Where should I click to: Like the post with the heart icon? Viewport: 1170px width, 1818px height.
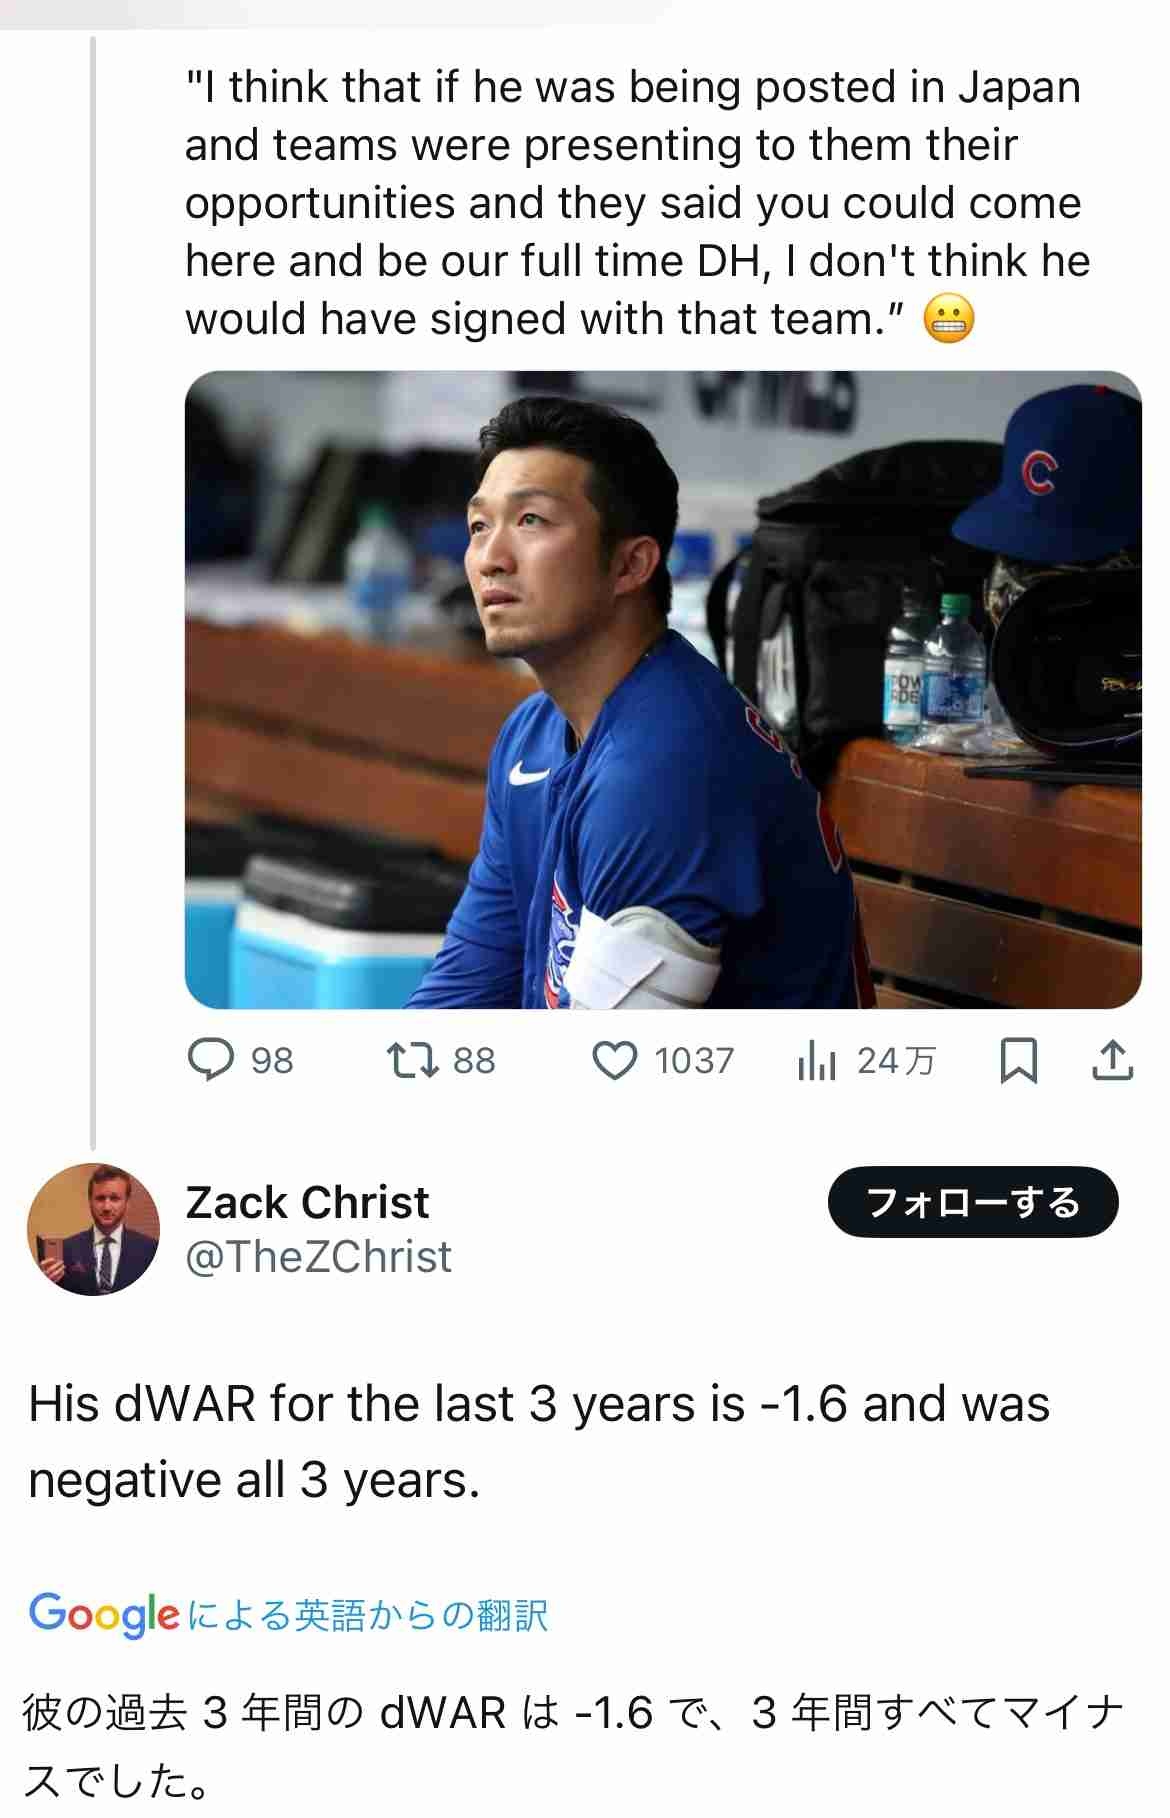(614, 1060)
